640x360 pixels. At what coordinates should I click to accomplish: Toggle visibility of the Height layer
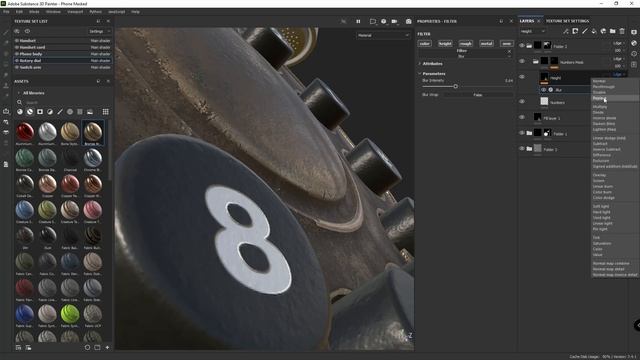pyautogui.click(x=522, y=77)
